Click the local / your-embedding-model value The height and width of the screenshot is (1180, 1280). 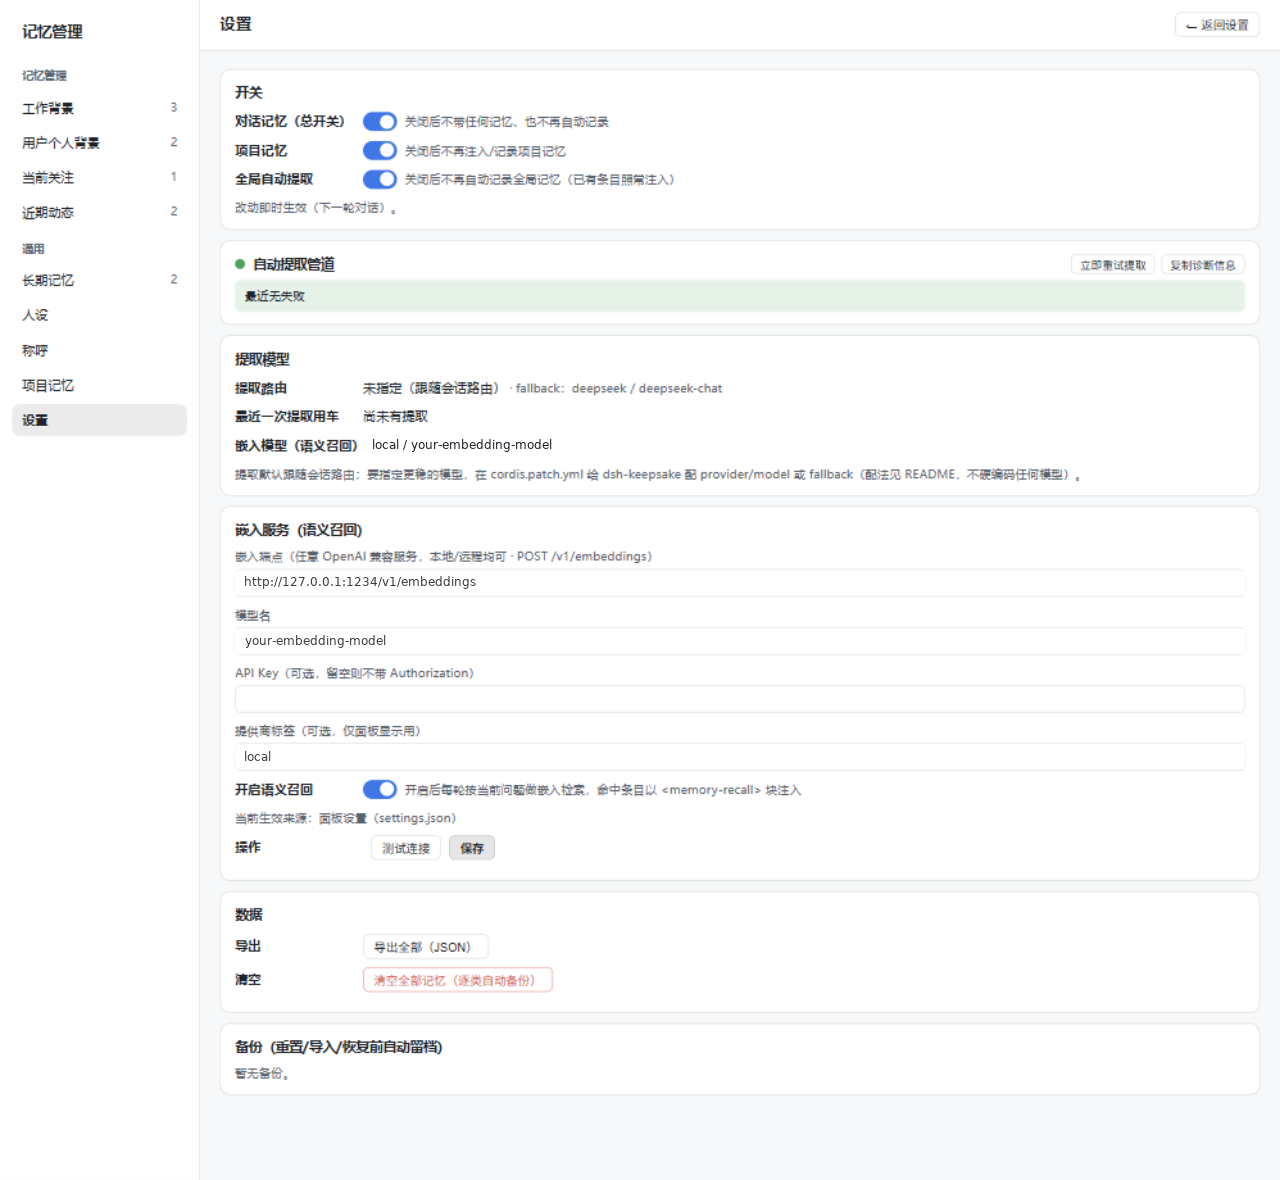click(462, 445)
